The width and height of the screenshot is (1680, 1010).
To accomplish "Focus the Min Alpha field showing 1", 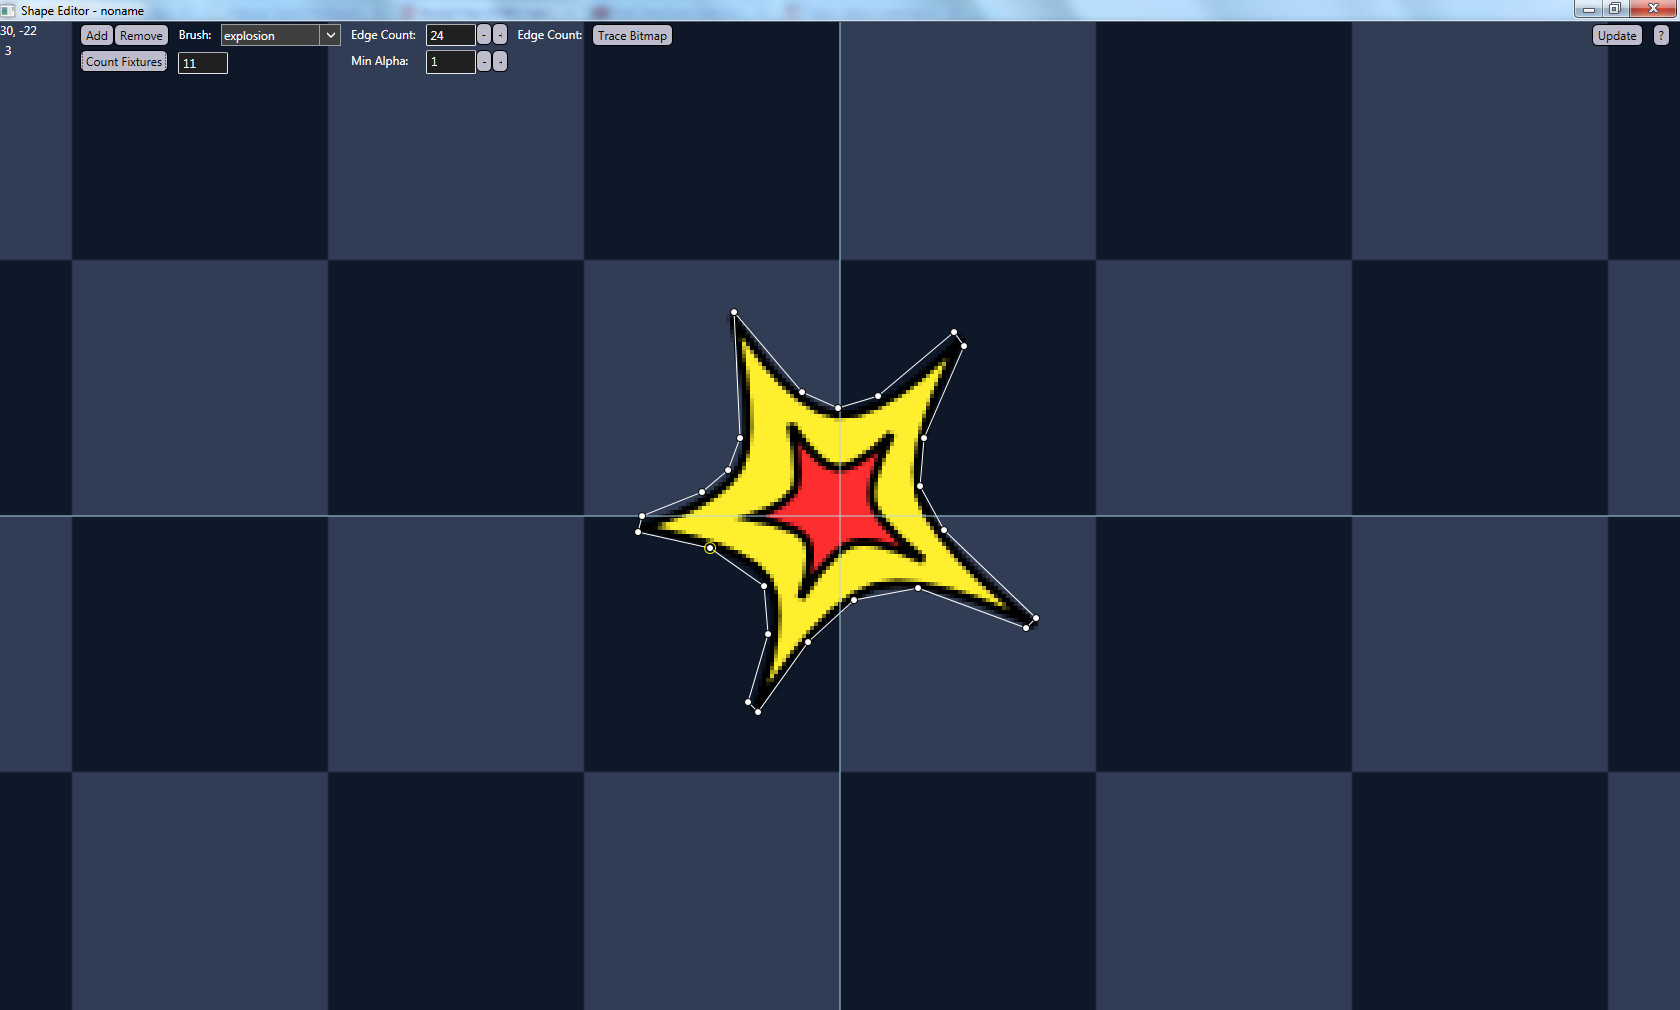I will pos(450,61).
